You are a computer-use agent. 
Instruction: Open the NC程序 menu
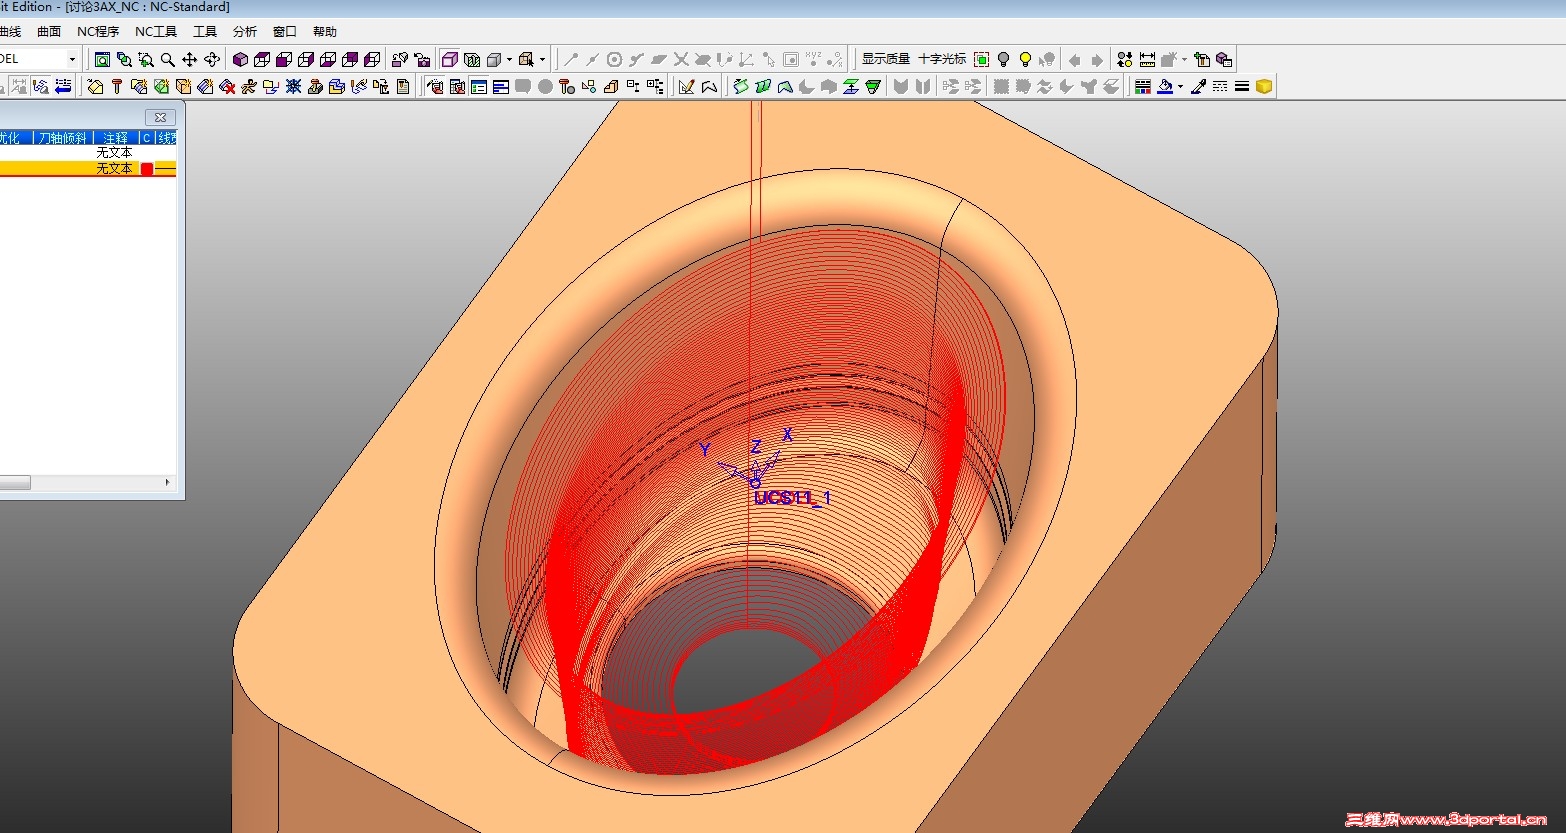pos(98,32)
